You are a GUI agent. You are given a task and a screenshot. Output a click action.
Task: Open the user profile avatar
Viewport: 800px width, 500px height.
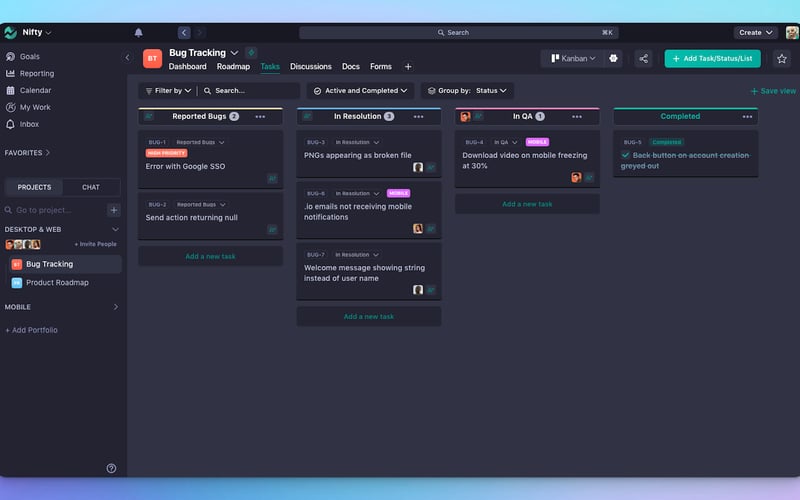(791, 33)
